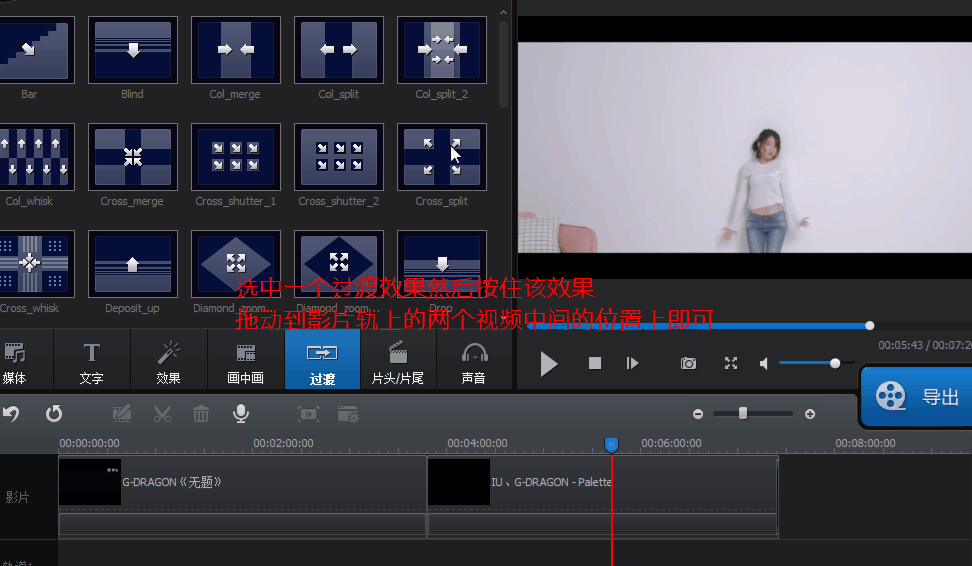Choose the Col_merge transition

coord(236,50)
